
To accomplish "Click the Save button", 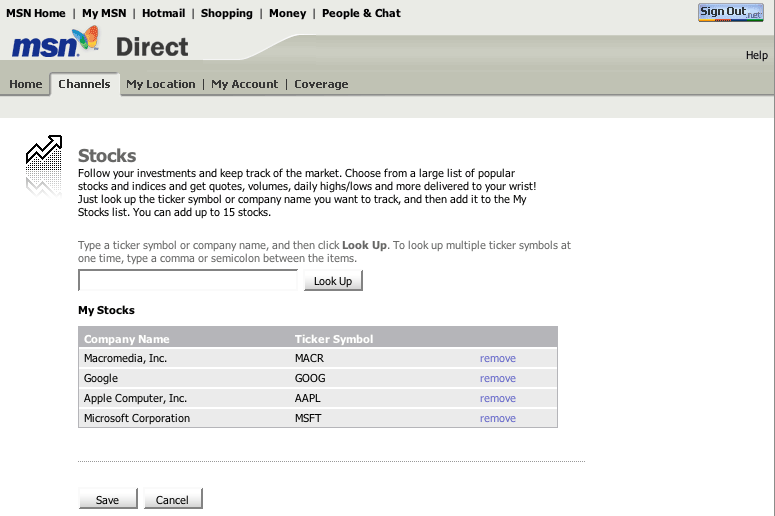I will pos(108,499).
